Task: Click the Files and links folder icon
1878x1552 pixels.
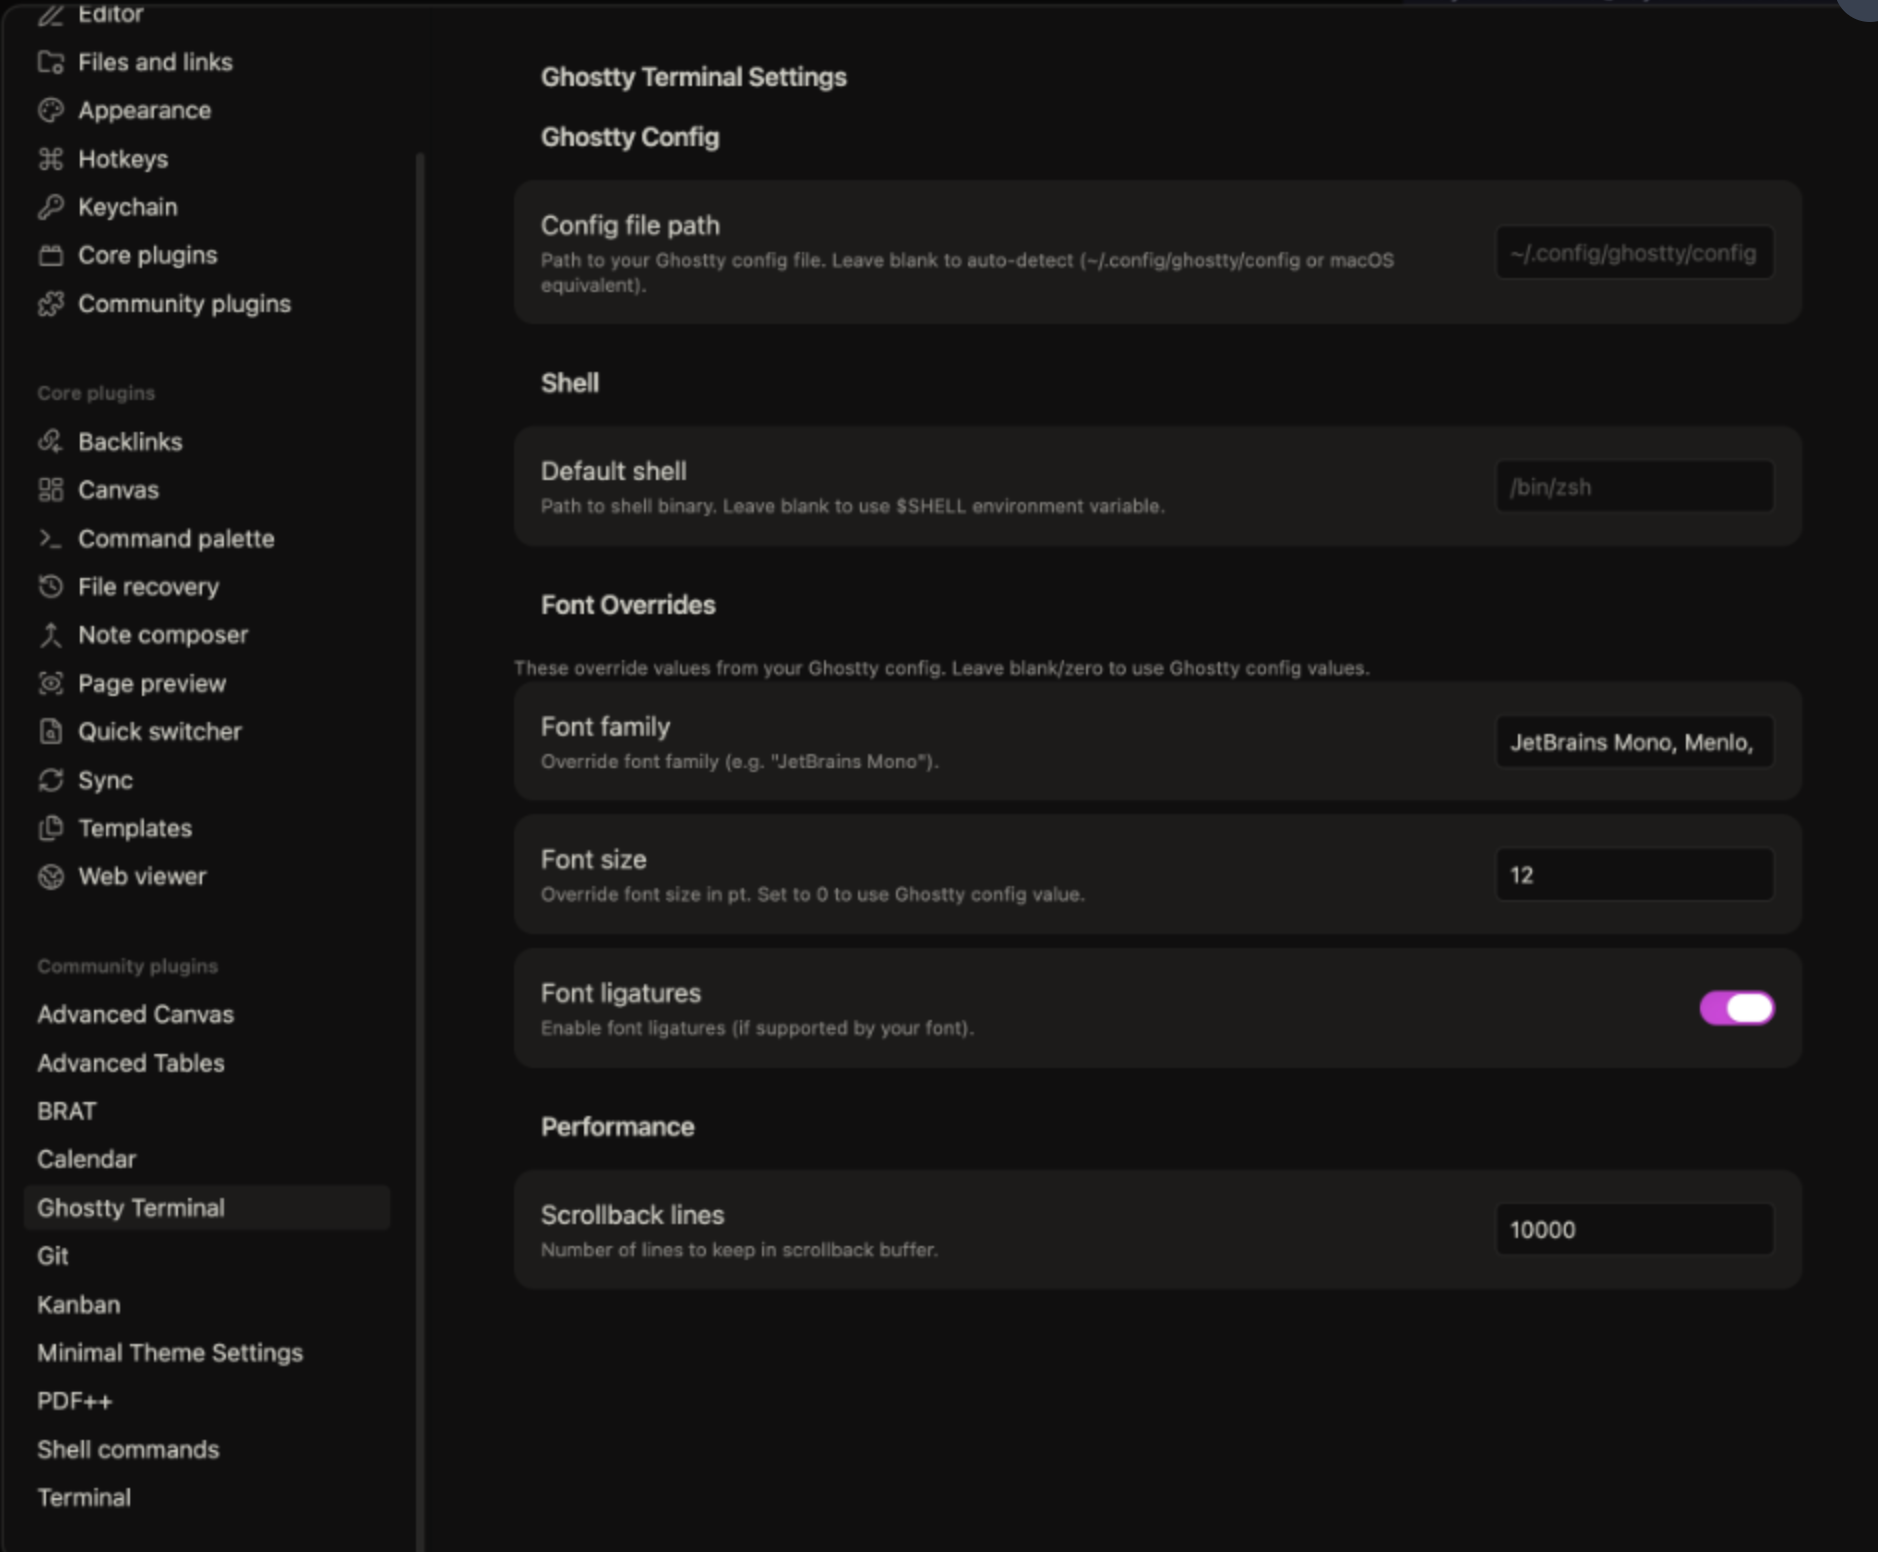Action: pos(51,62)
